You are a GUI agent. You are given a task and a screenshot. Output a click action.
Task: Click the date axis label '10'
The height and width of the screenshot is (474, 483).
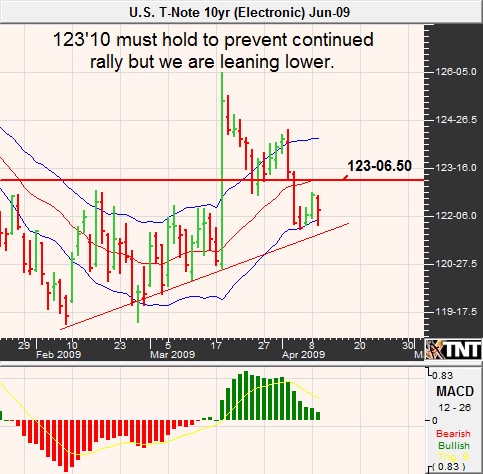(72, 345)
